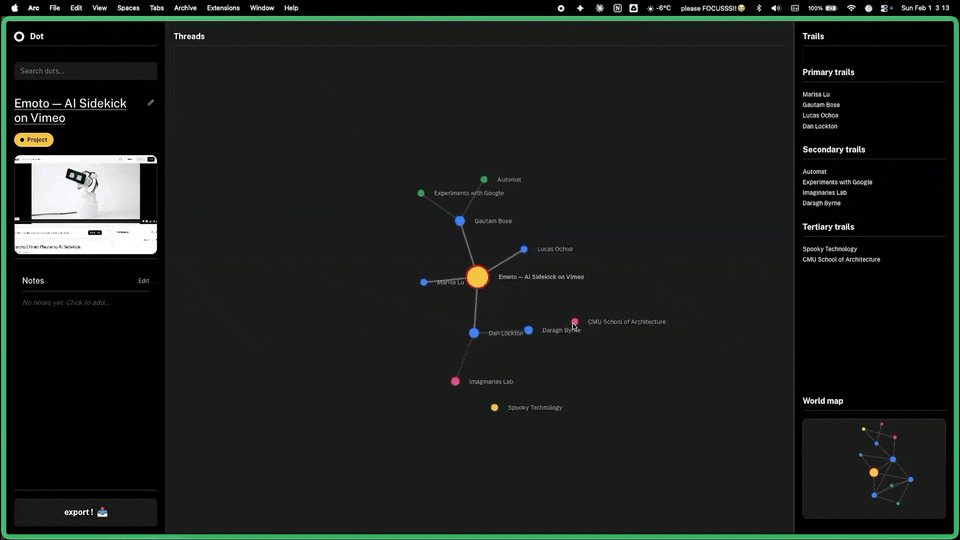Select the blue Lucas Ochoa node
This screenshot has height=540, width=960.
pyautogui.click(x=524, y=249)
